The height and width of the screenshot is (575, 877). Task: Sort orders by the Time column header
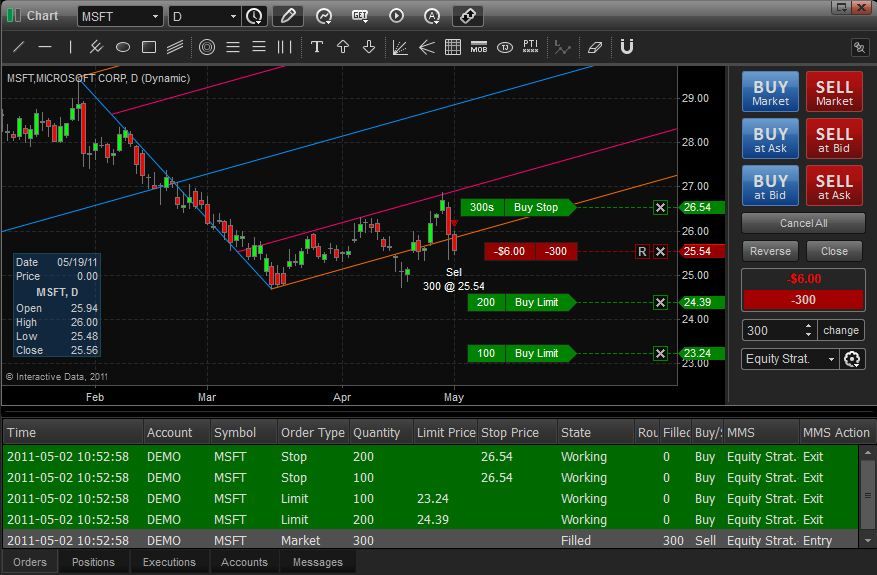pos(73,432)
